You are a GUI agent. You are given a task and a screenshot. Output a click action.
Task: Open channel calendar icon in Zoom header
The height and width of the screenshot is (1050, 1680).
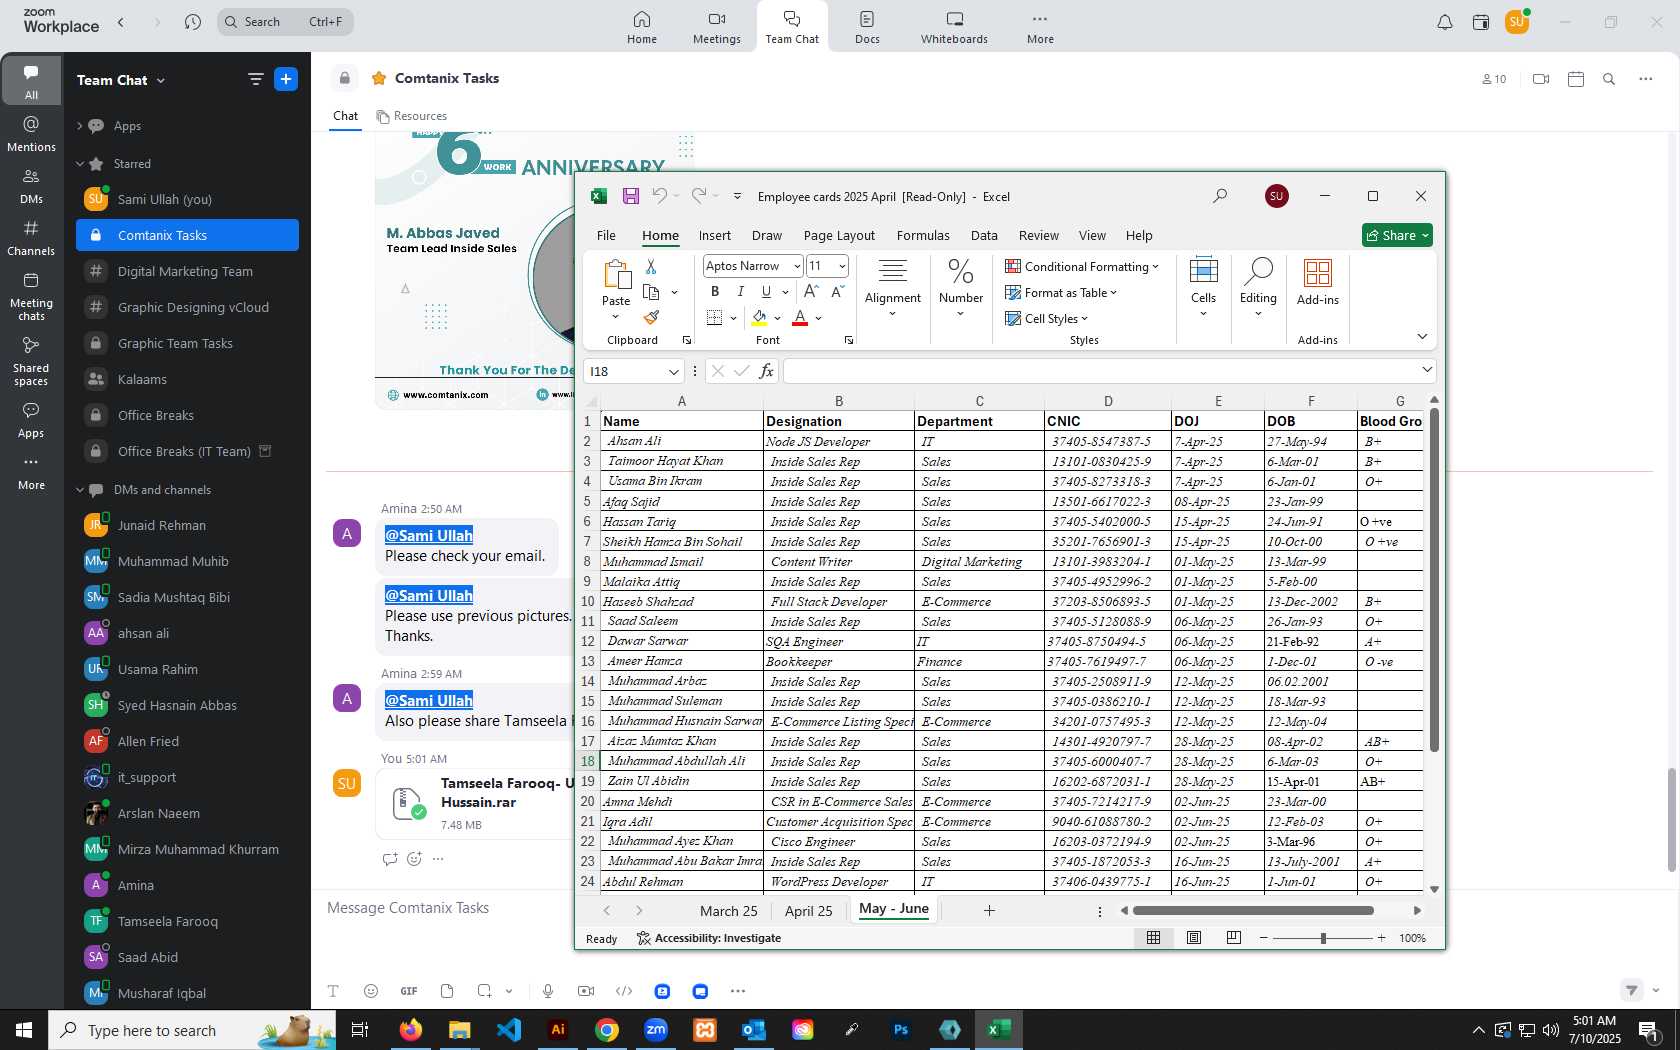point(1576,79)
